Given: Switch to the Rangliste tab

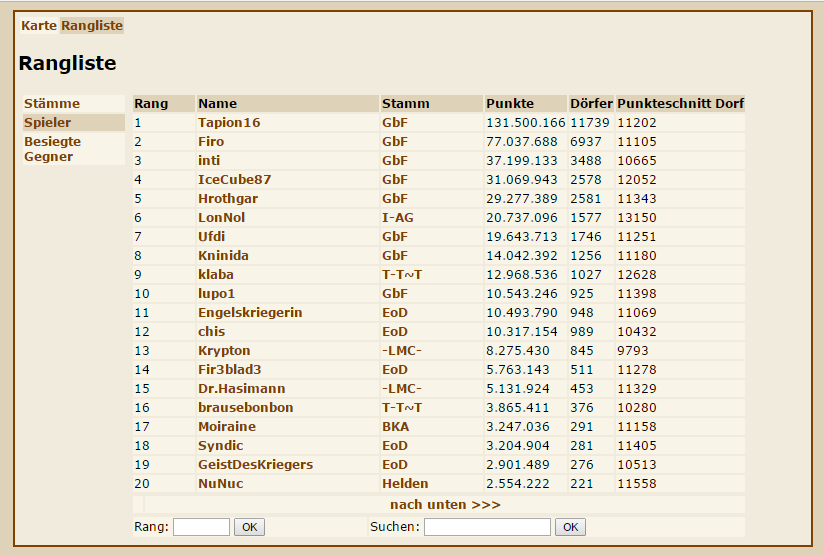Looking at the screenshot, I should 92,26.
